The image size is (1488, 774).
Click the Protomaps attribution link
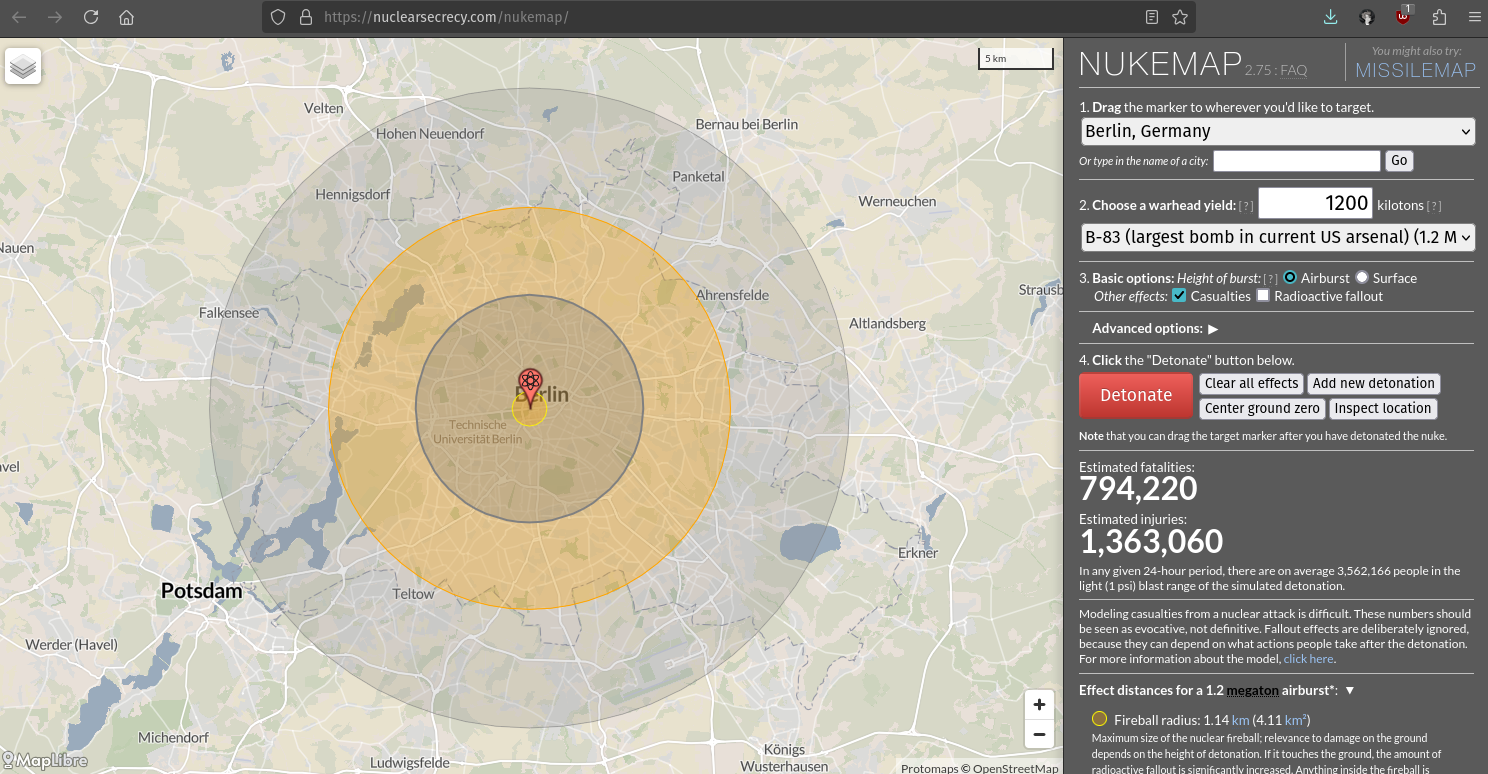[x=930, y=768]
